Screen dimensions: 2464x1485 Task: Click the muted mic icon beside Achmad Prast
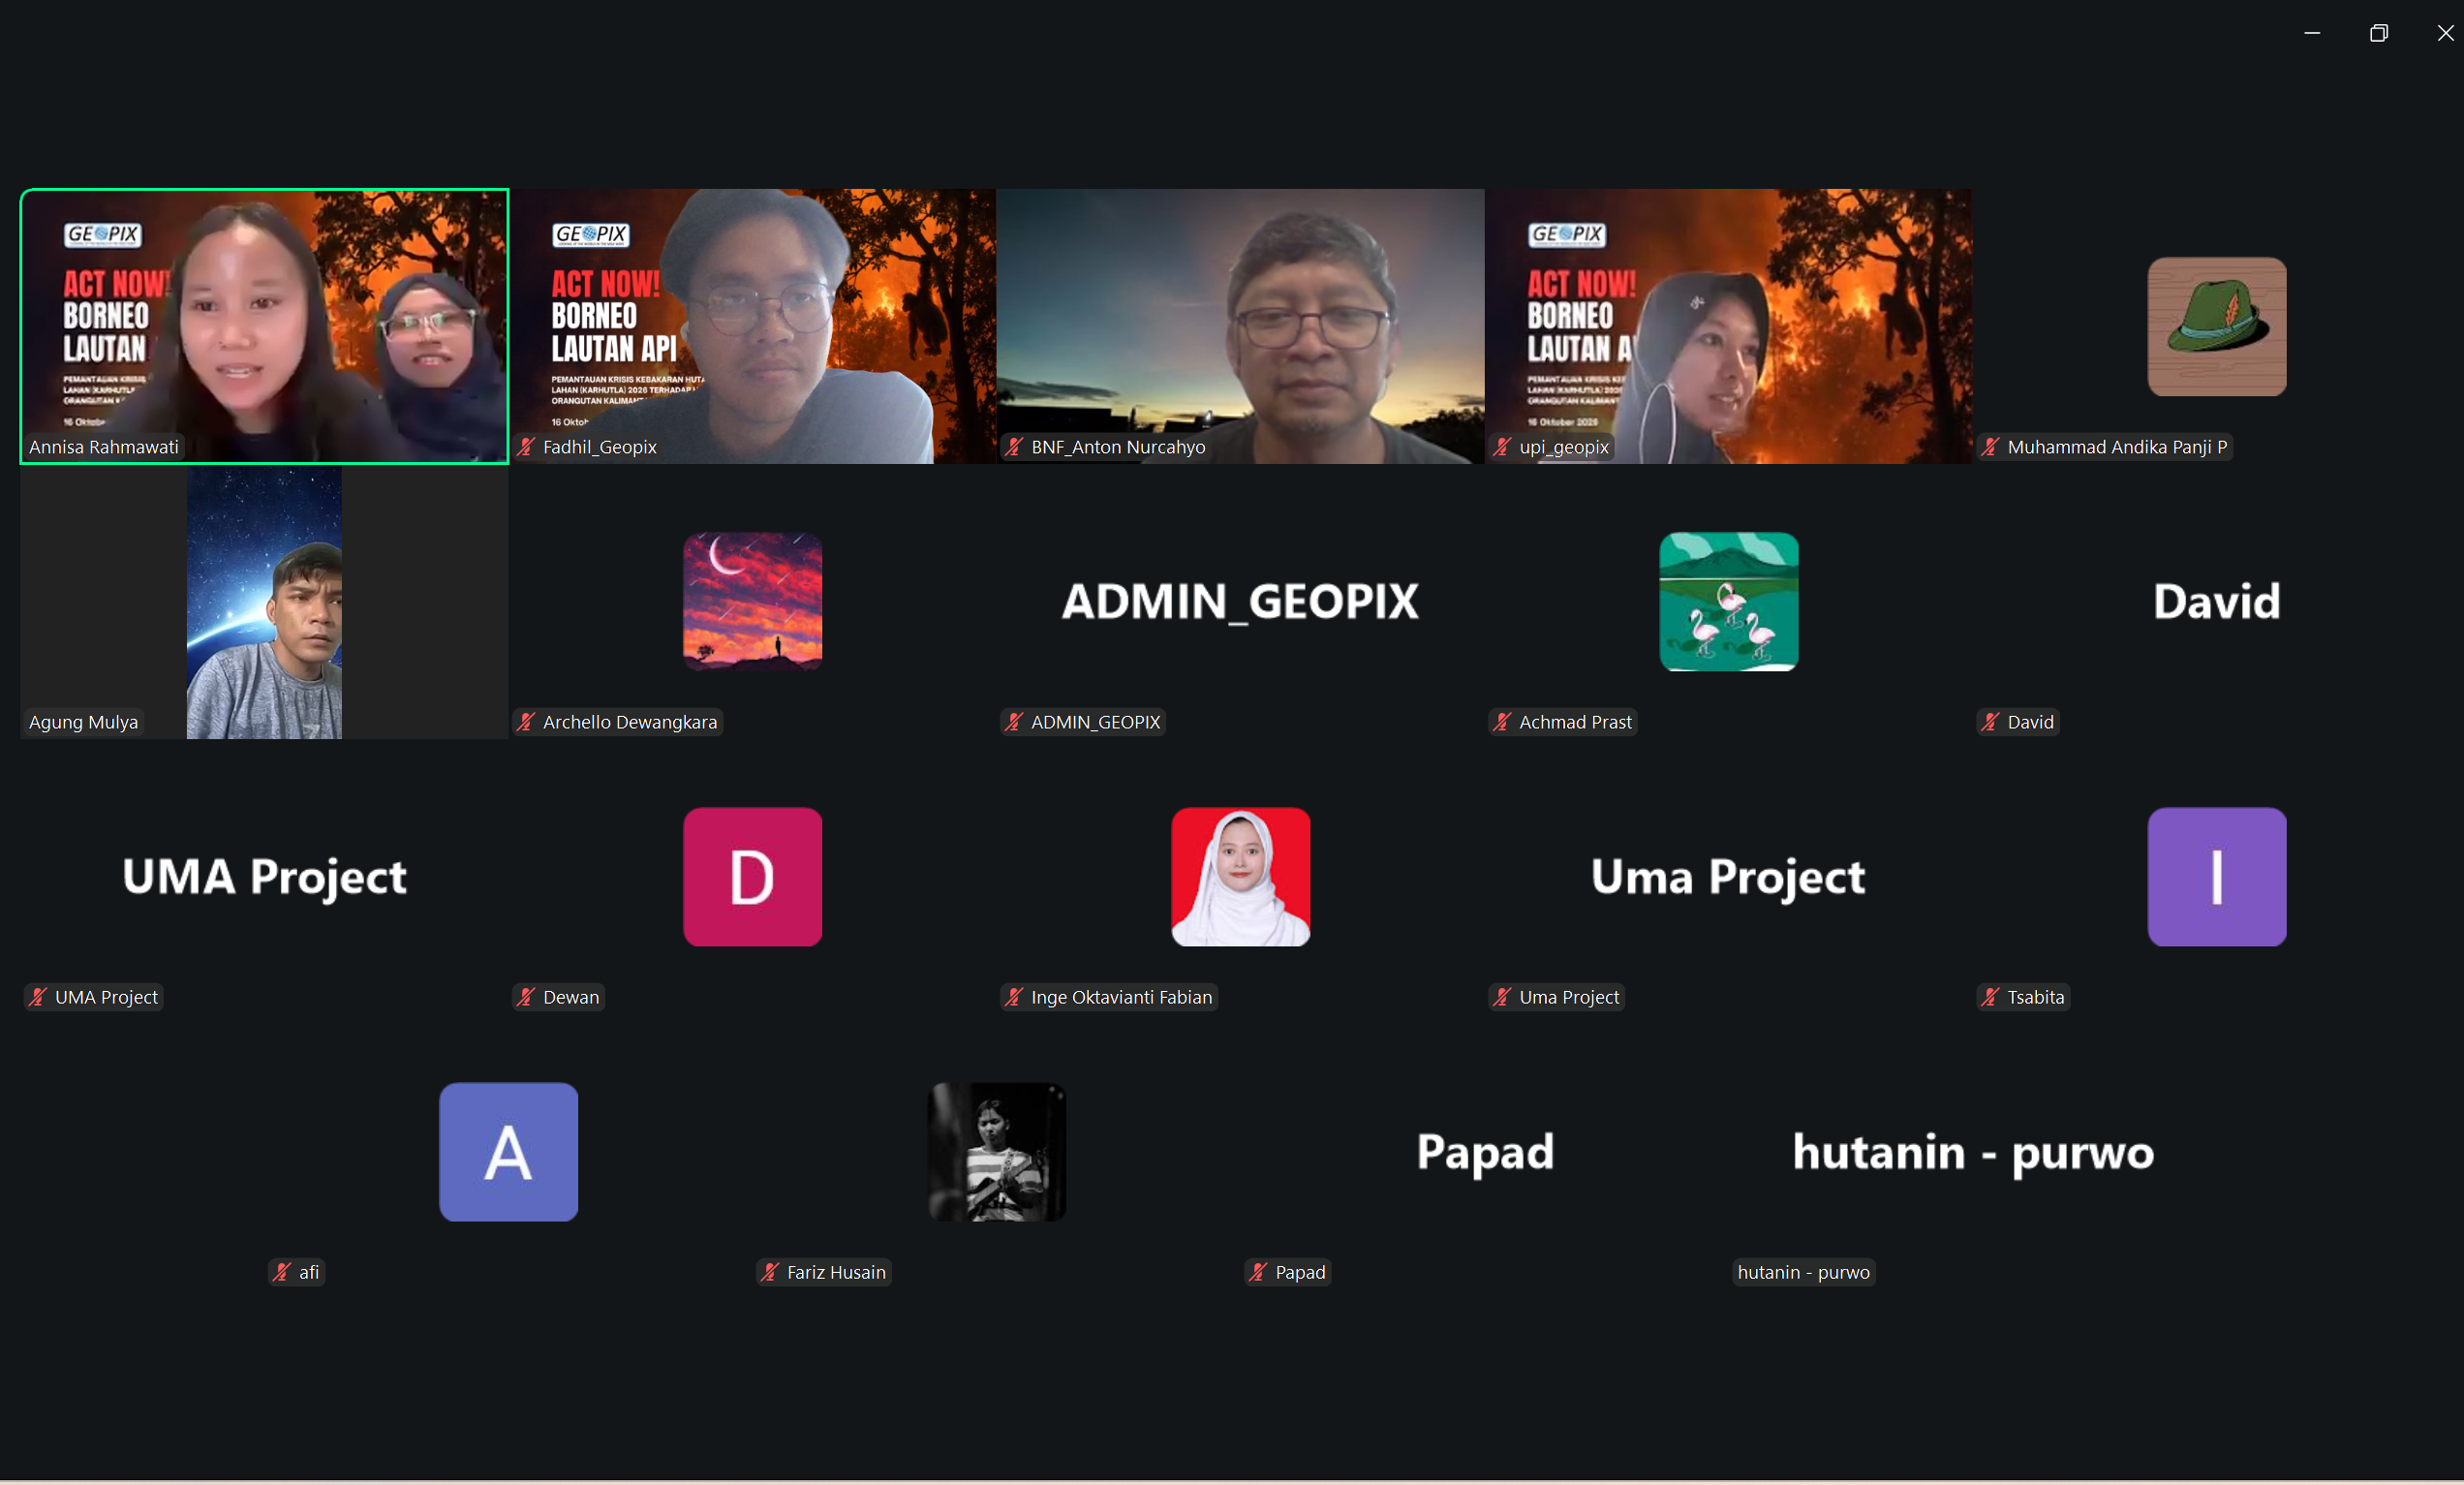[x=1502, y=722]
